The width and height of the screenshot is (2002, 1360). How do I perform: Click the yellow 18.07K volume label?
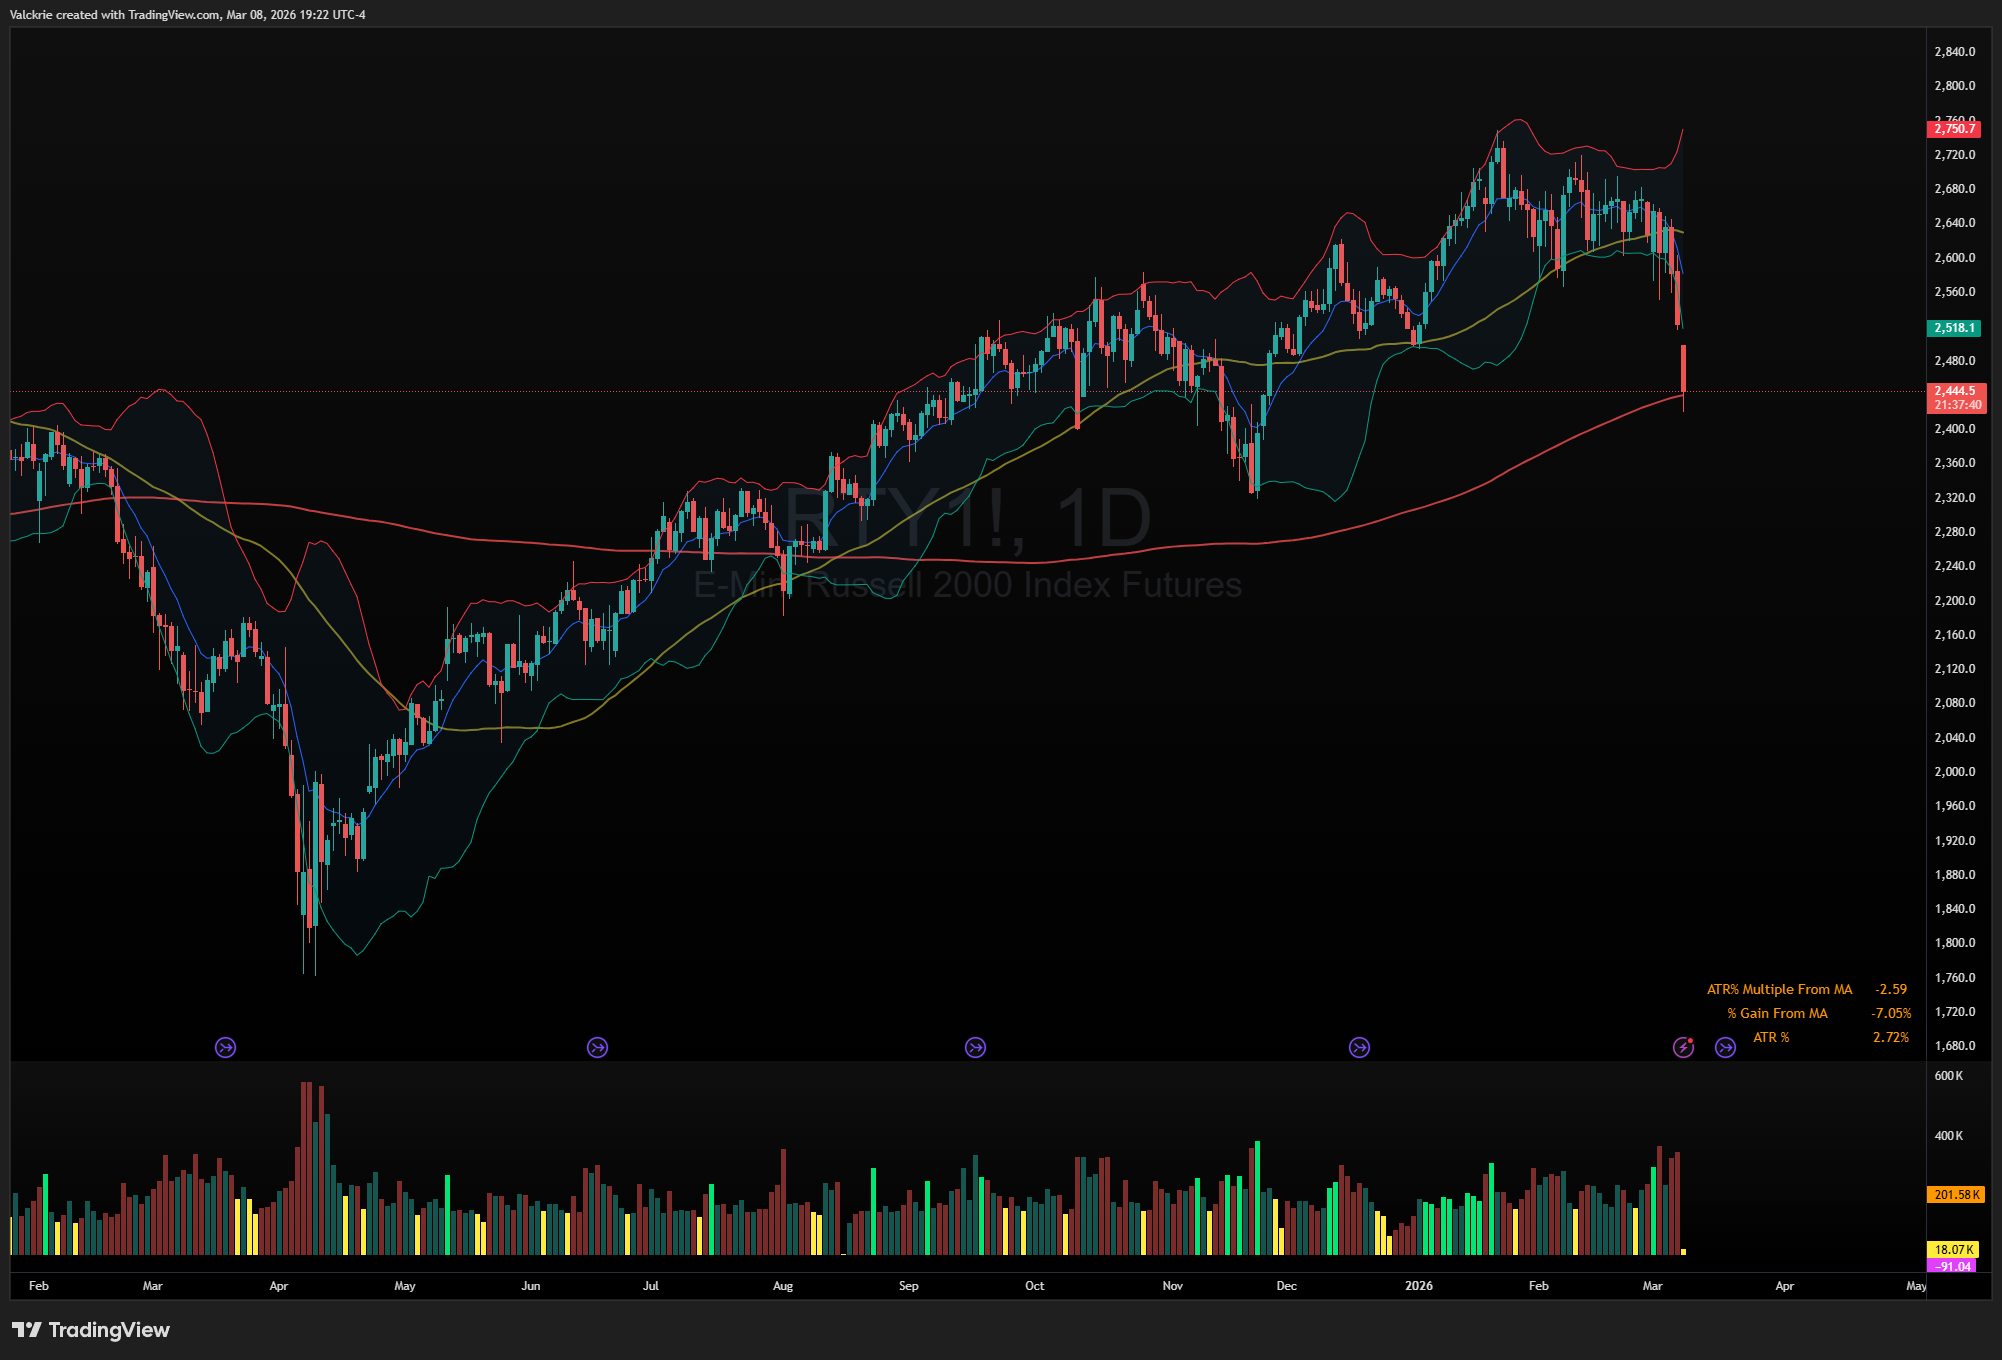[1953, 1250]
